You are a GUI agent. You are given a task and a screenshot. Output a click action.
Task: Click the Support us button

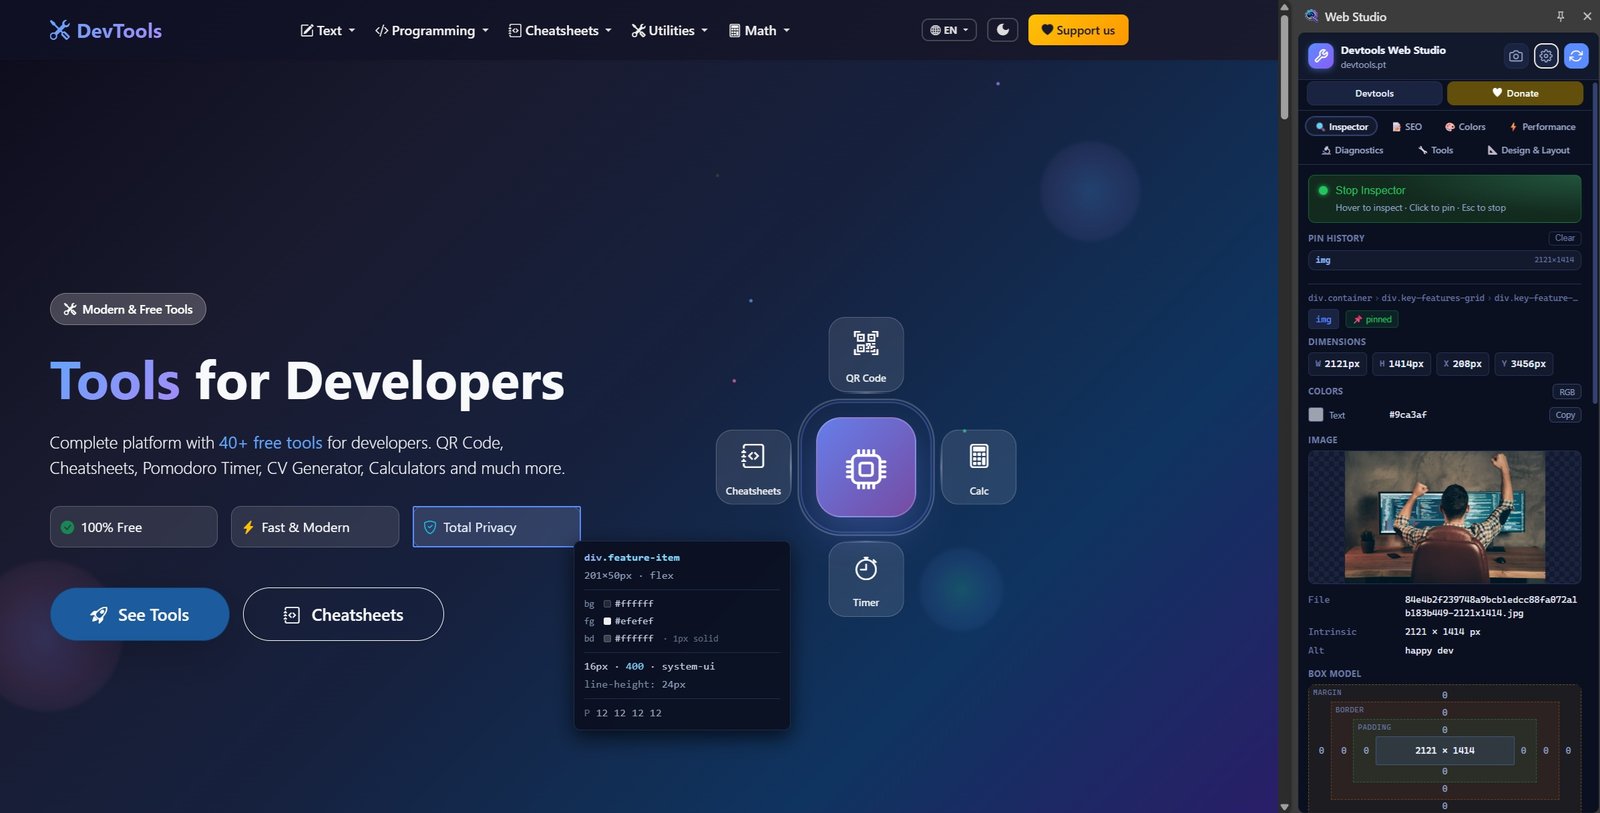tap(1078, 30)
